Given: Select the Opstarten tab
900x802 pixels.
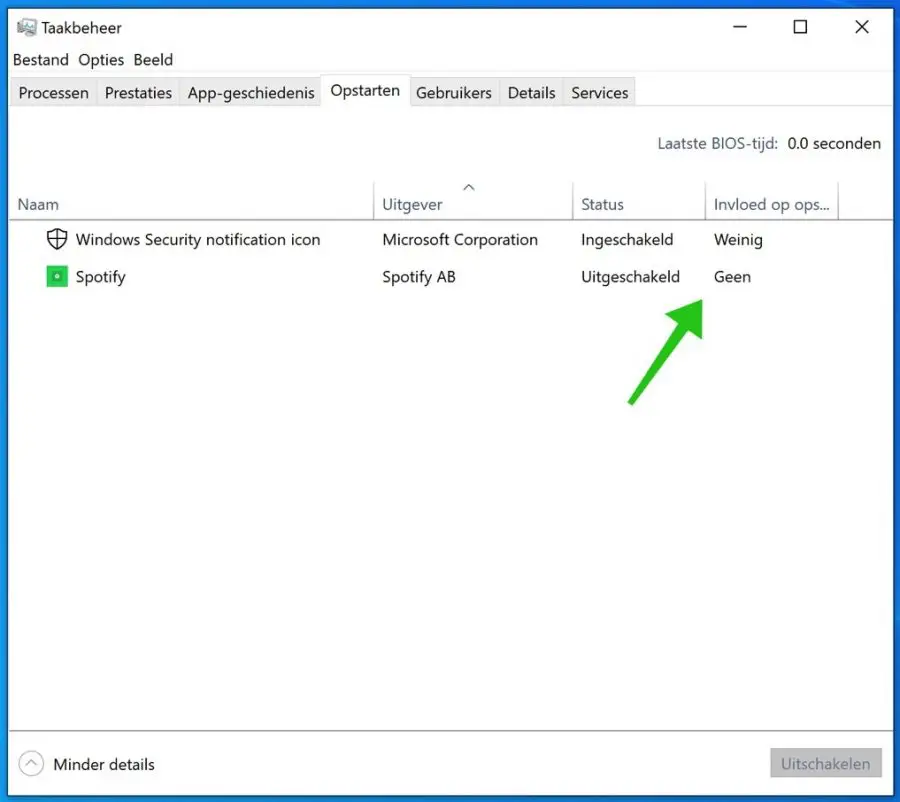Looking at the screenshot, I should coord(365,91).
